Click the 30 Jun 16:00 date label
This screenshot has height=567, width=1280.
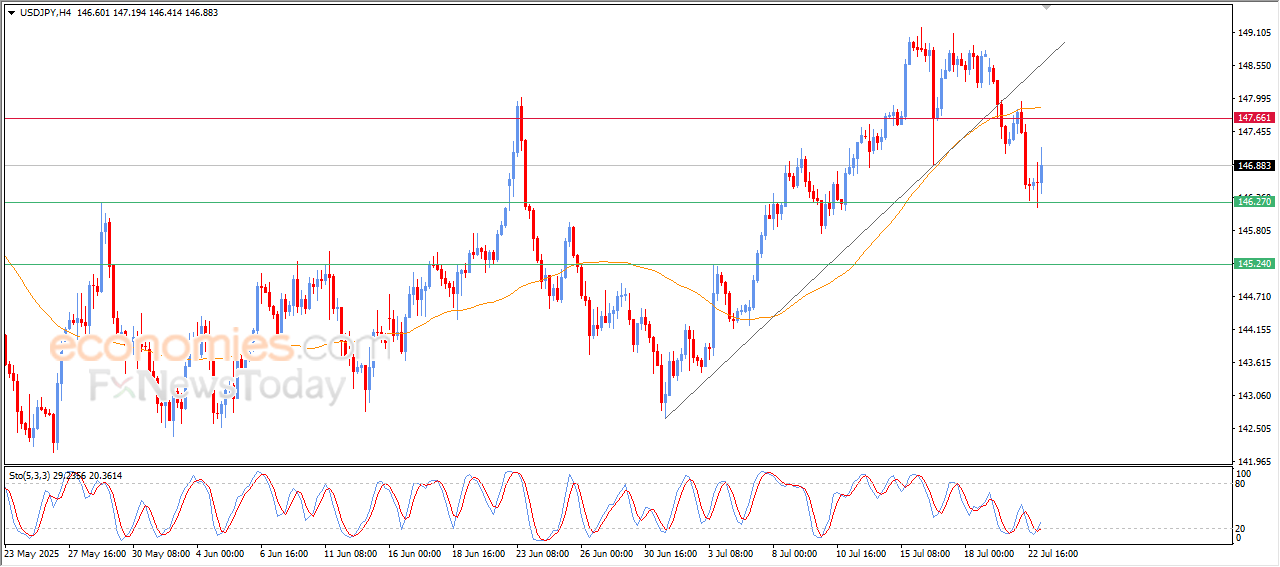point(672,553)
